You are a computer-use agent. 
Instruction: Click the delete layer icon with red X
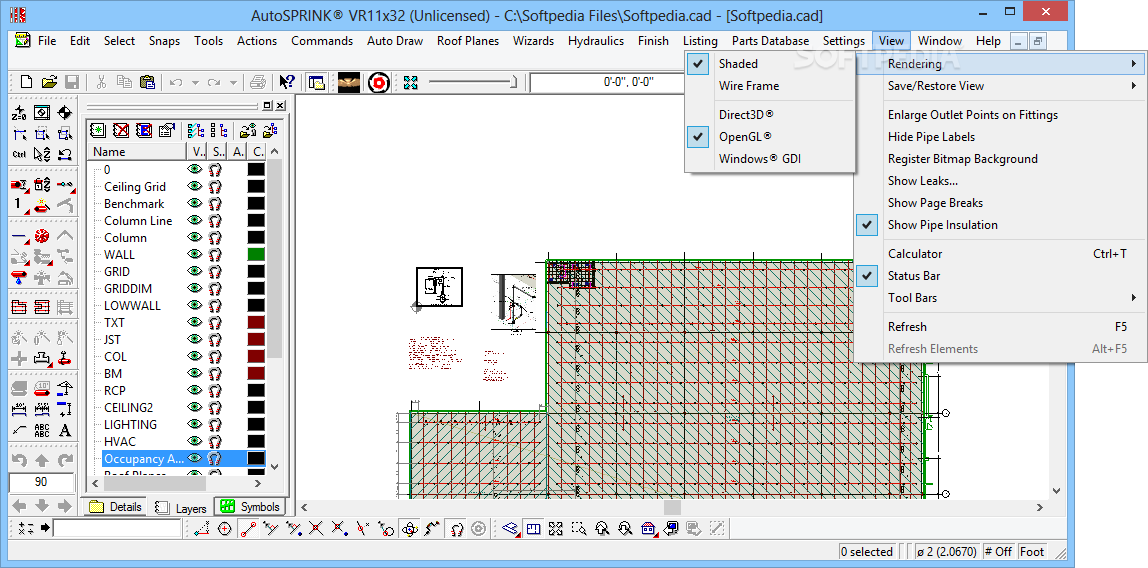tap(121, 130)
